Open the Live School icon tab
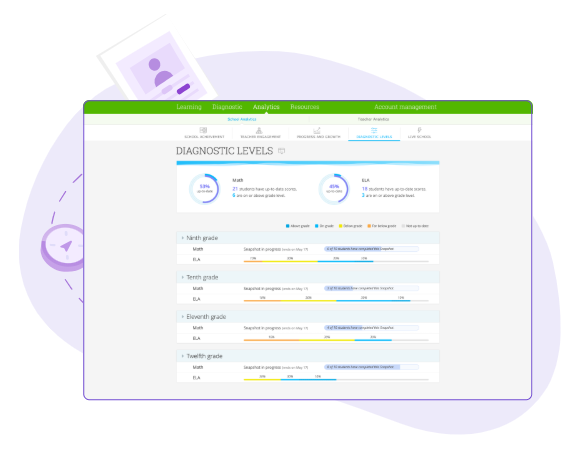Screen dimensions: 582x461 [419, 133]
